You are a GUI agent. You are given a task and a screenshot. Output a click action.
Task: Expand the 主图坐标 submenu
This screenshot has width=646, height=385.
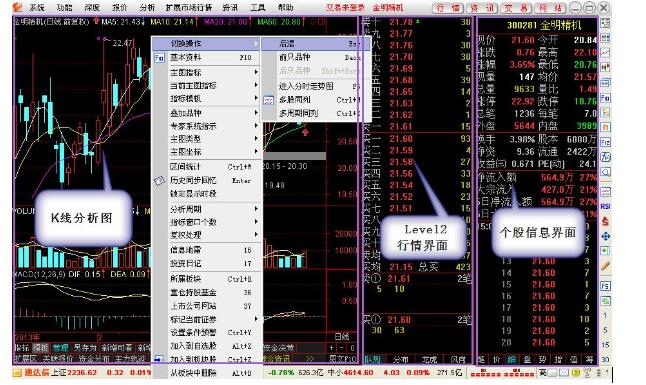point(206,152)
